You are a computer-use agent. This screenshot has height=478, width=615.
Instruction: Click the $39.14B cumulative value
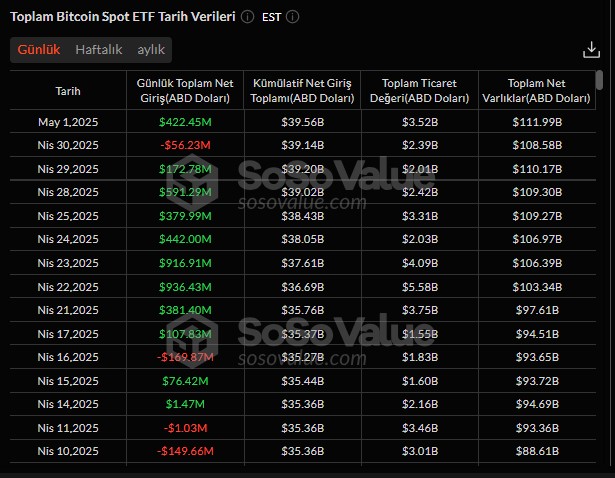302,145
